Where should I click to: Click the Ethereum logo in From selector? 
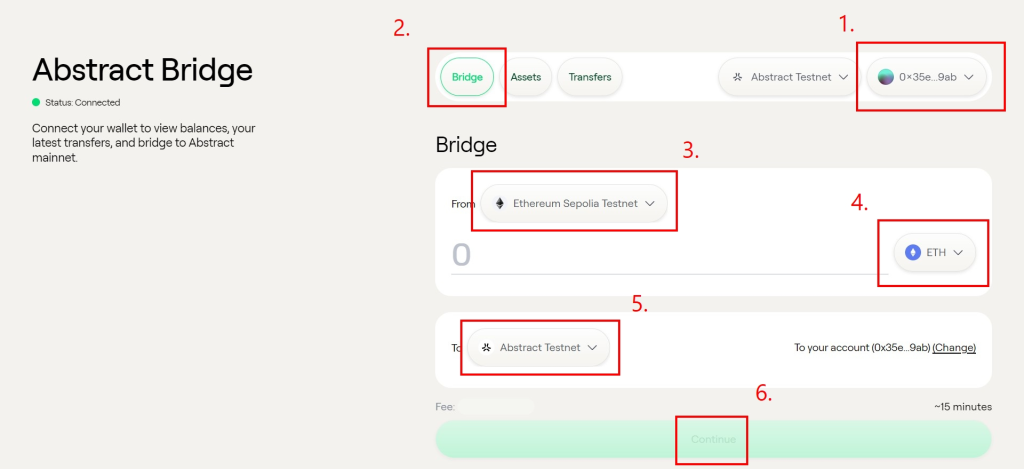click(500, 203)
